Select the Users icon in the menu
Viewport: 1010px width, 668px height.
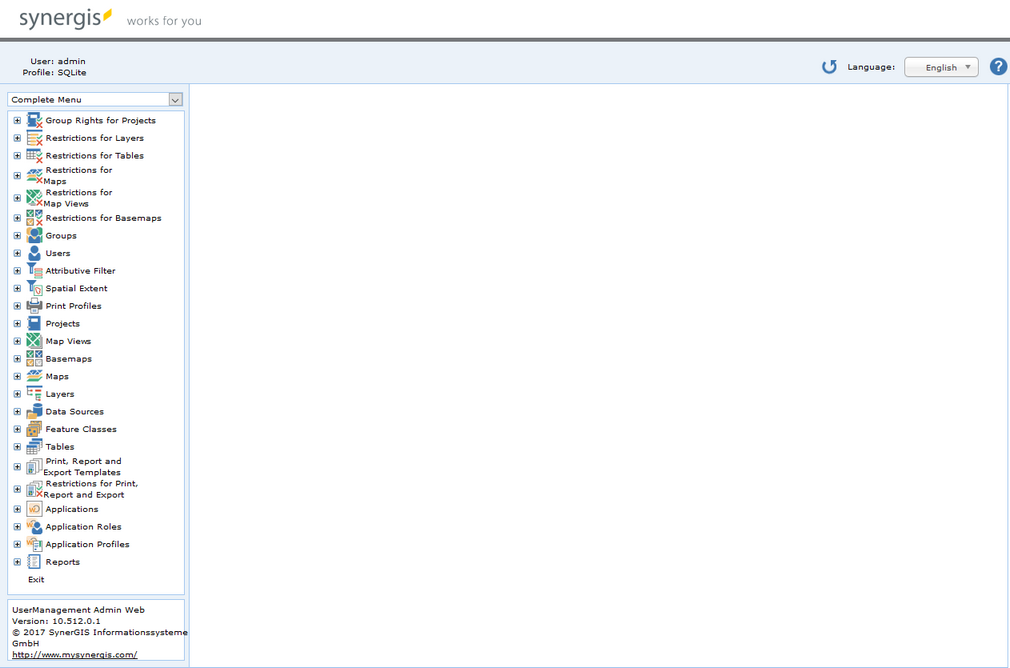33,252
